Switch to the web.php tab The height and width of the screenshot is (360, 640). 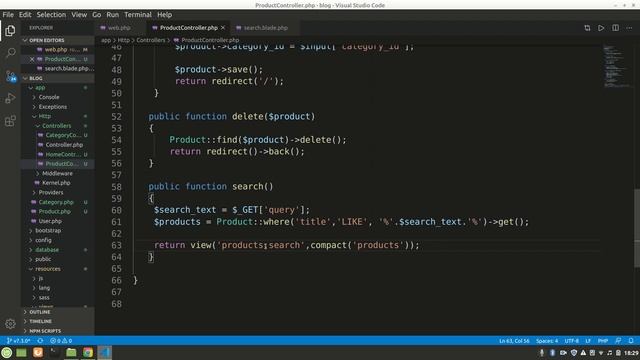click(x=119, y=28)
